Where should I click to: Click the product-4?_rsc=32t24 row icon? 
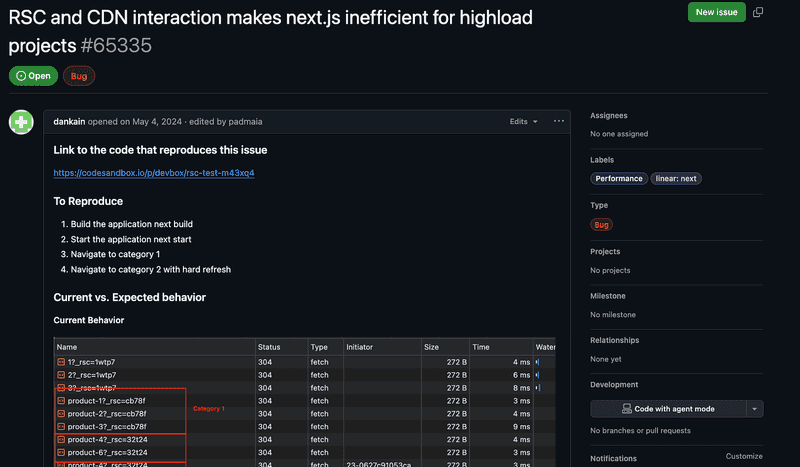click(61, 439)
